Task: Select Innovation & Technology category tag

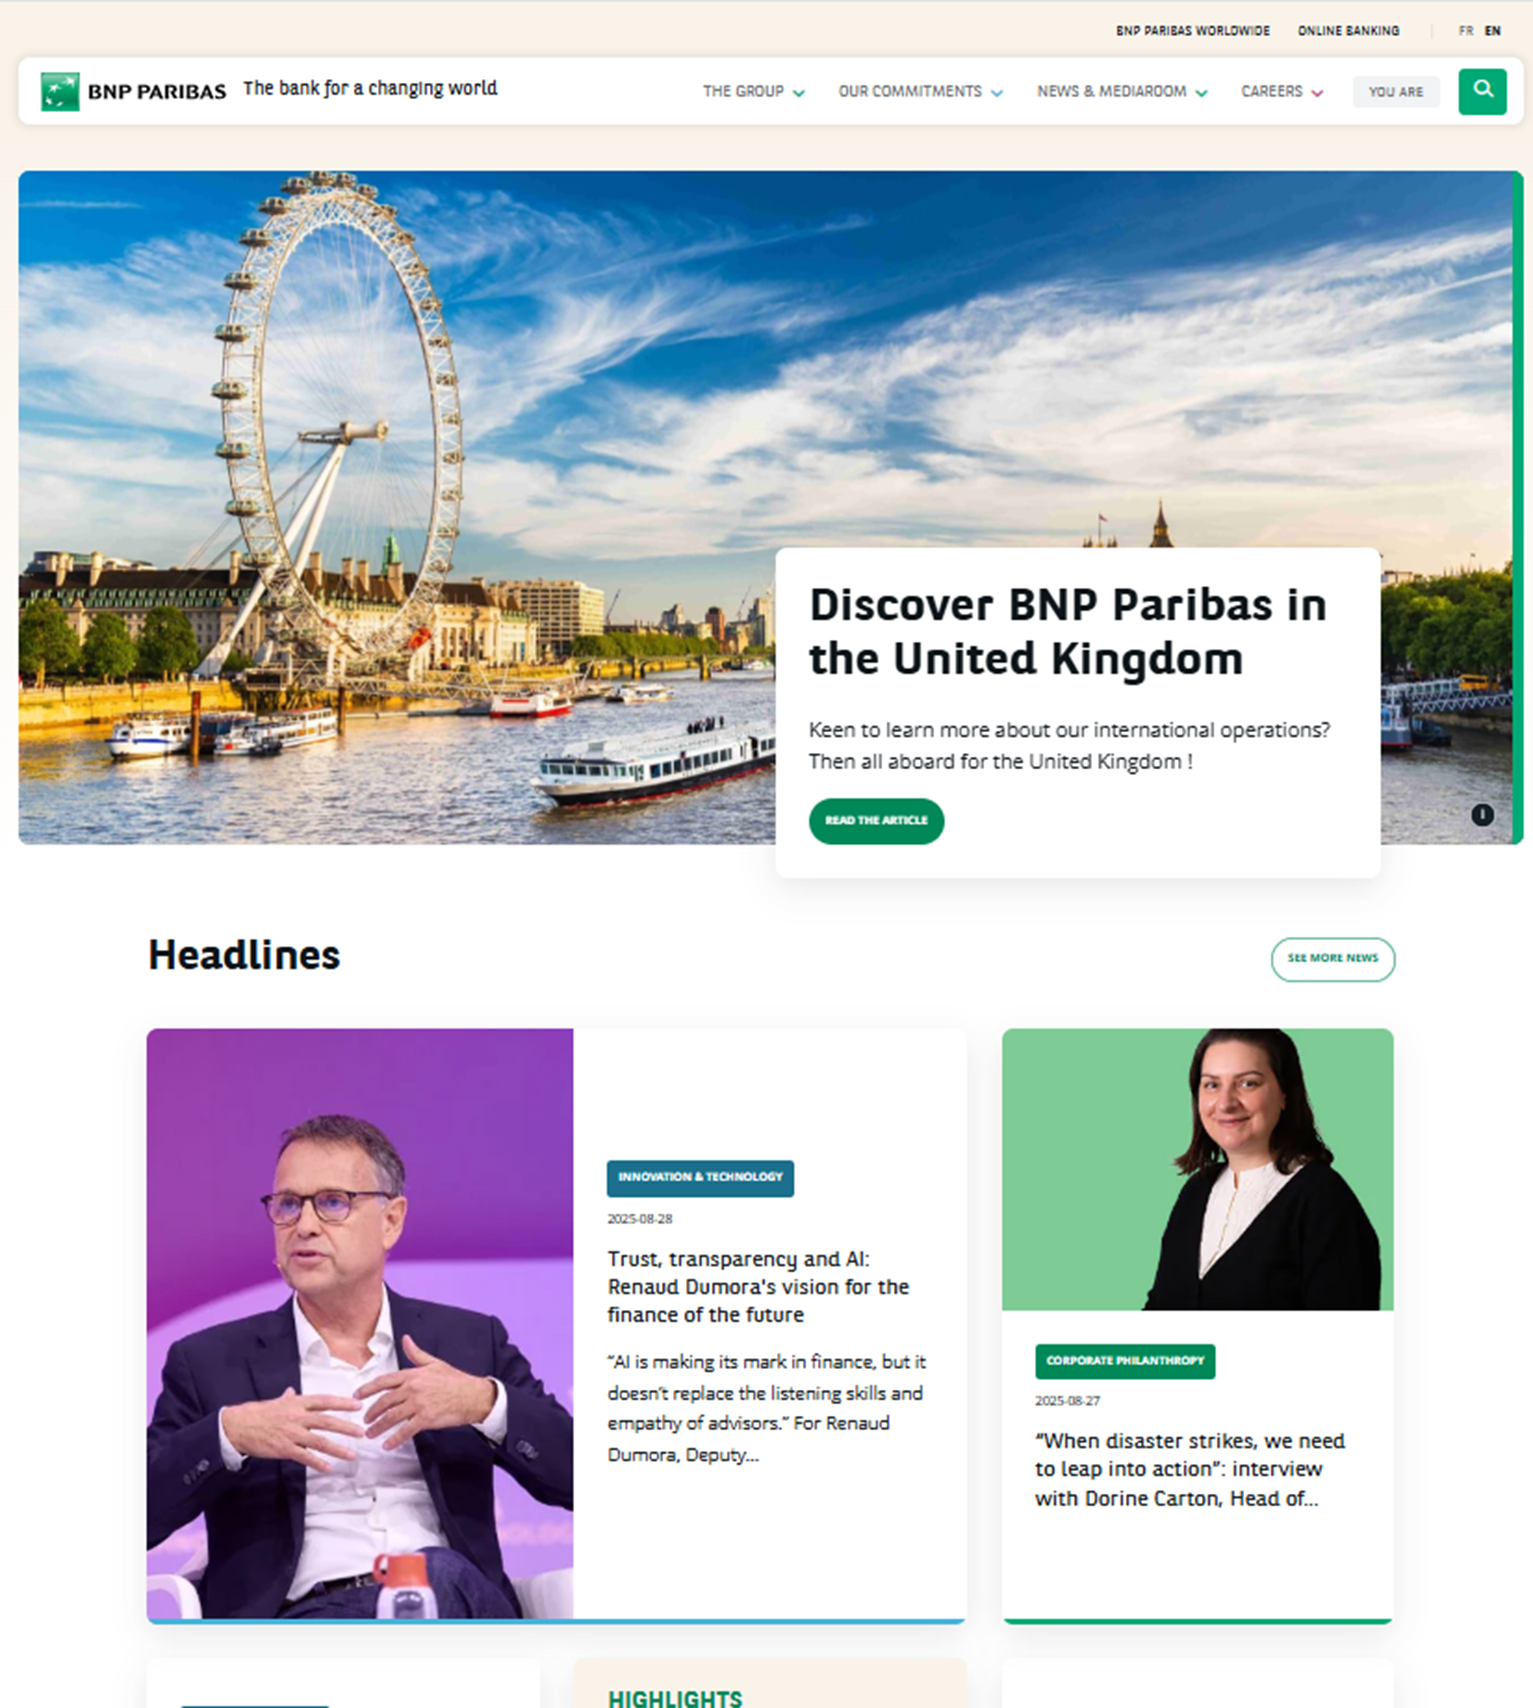Action: 700,1178
